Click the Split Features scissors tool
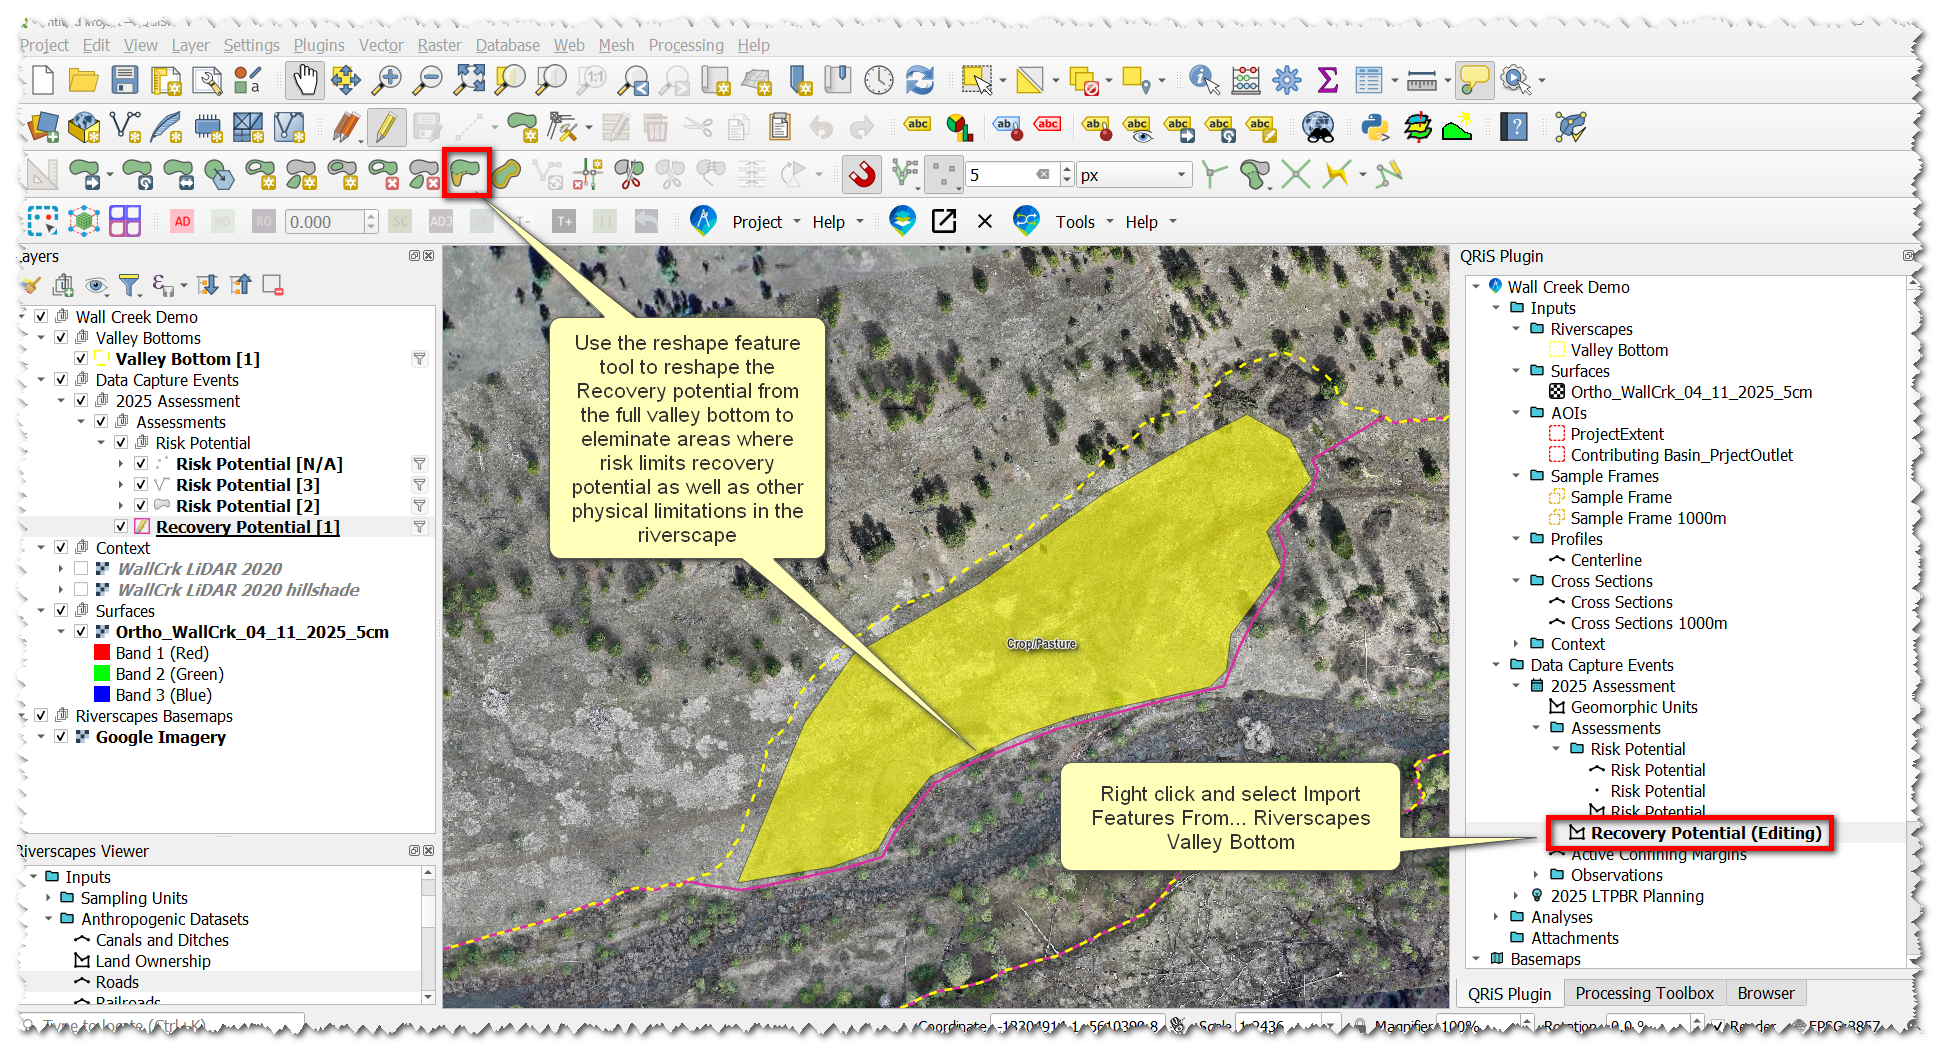Image resolution: width=1940 pixels, height=1051 pixels. click(x=629, y=174)
